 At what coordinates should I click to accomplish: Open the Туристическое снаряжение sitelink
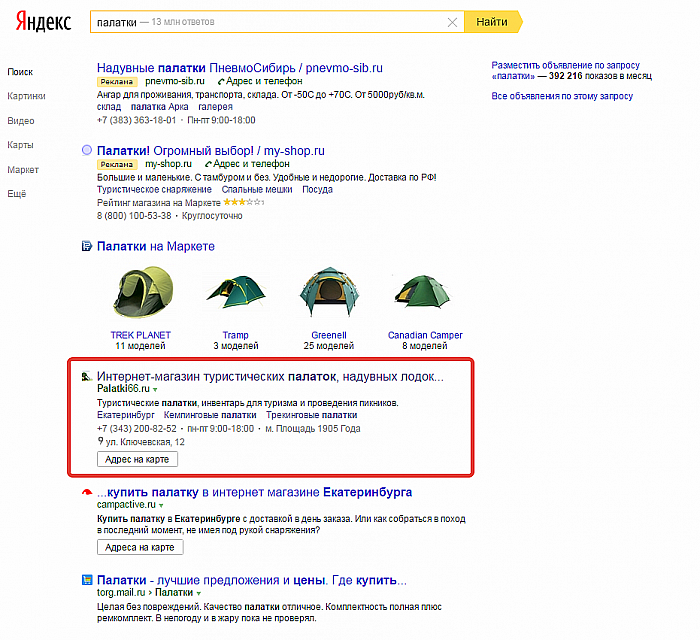[x=154, y=189]
